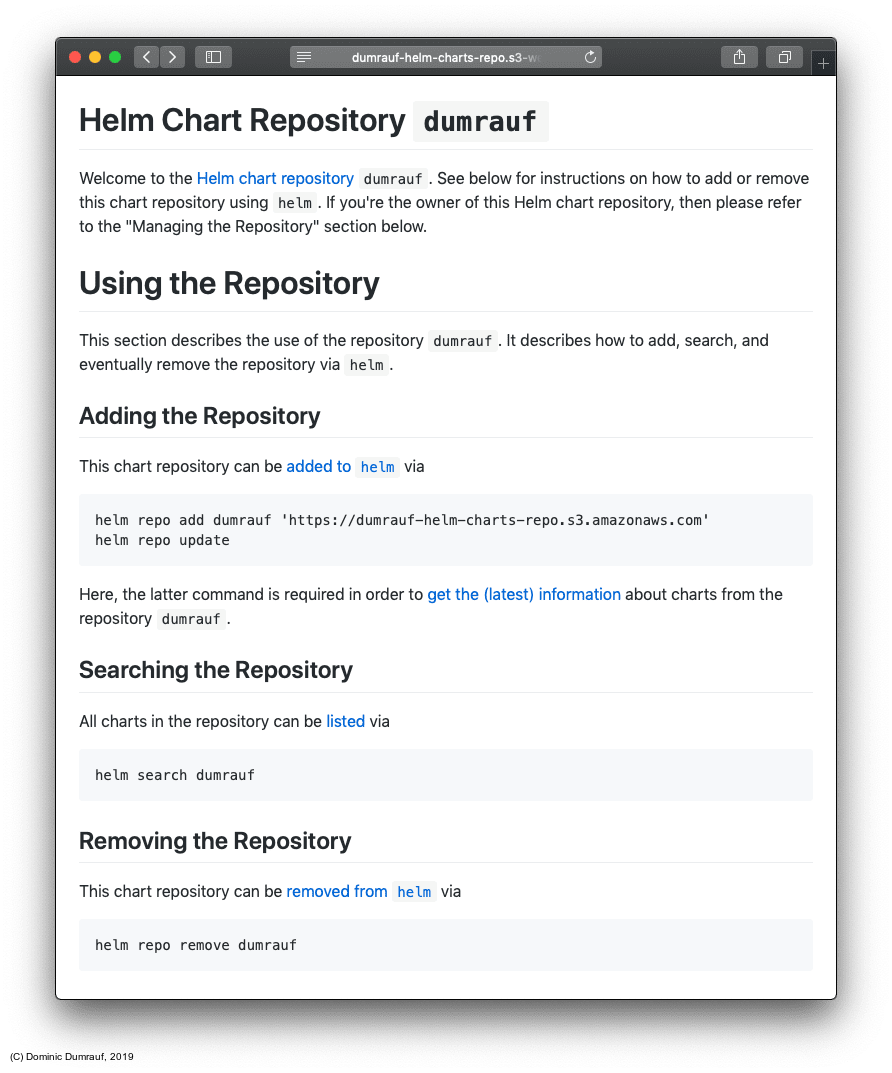Open the Helm chart repository link
This screenshot has height=1073, width=892.
[x=275, y=178]
